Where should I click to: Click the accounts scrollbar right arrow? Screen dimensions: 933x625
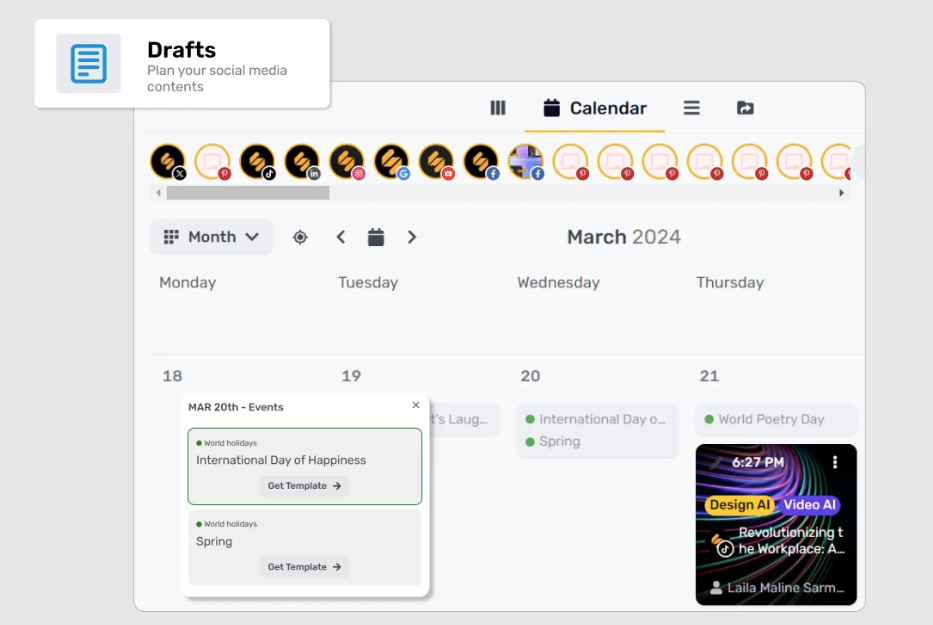pos(841,193)
